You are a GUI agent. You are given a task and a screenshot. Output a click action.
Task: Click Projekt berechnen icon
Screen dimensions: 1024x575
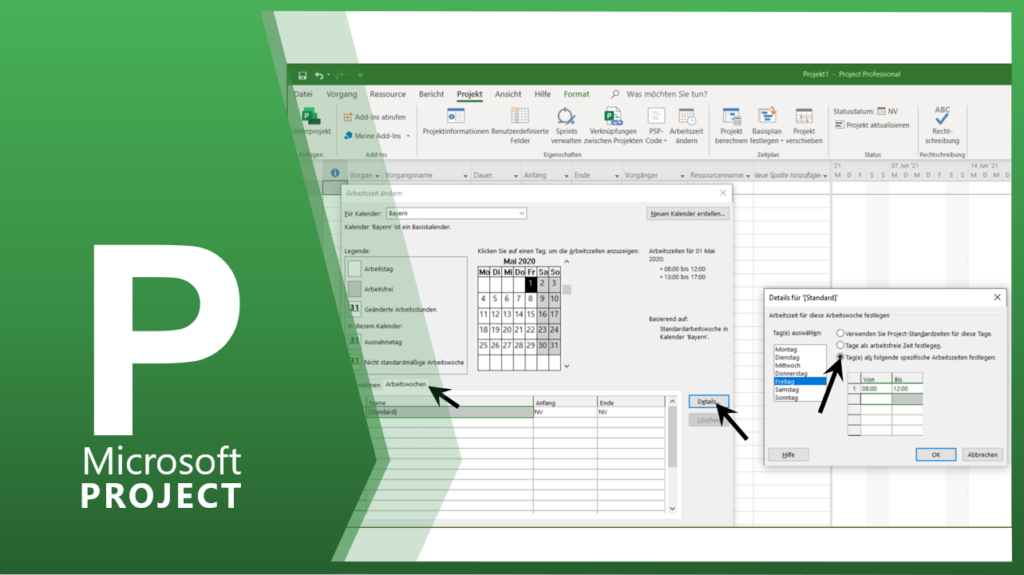(x=731, y=116)
